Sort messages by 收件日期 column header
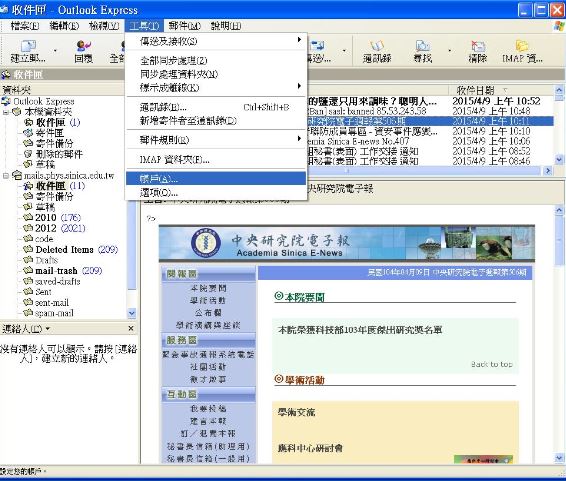This screenshot has height=481, width=566. 500,90
